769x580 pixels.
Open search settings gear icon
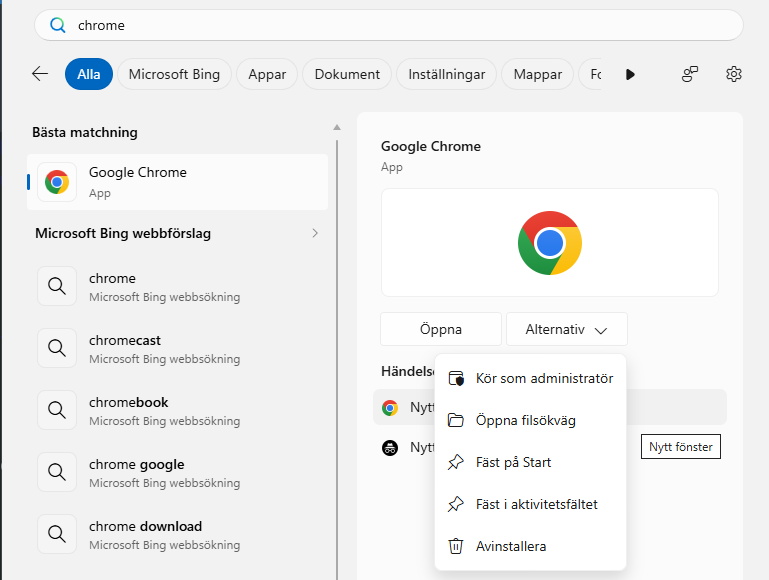[x=734, y=74]
